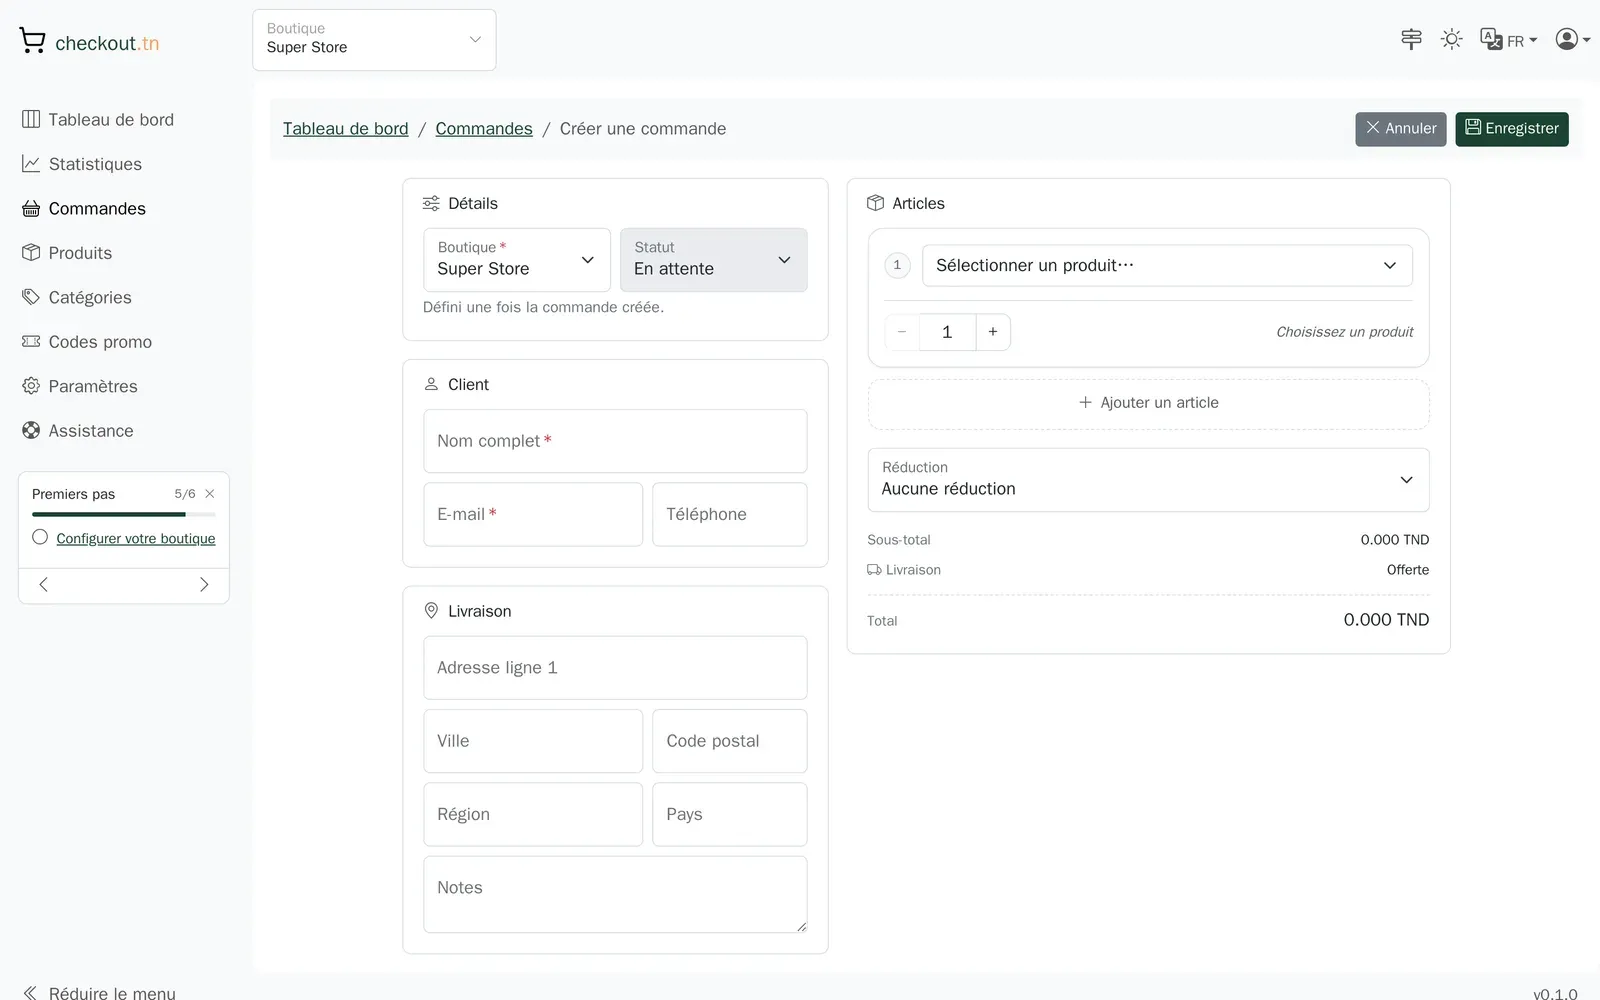Screen dimensions: 1600x1000
Task: Focus the Notes textarea
Action: [x=615, y=894]
